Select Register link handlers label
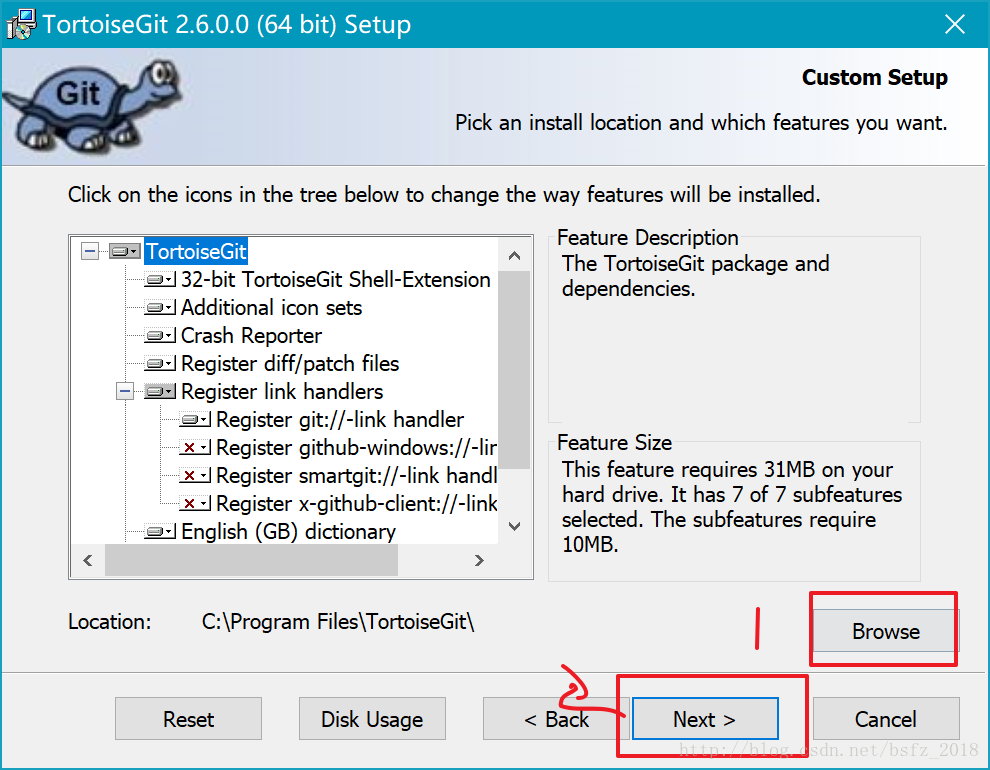The height and width of the screenshot is (770, 990). [282, 391]
